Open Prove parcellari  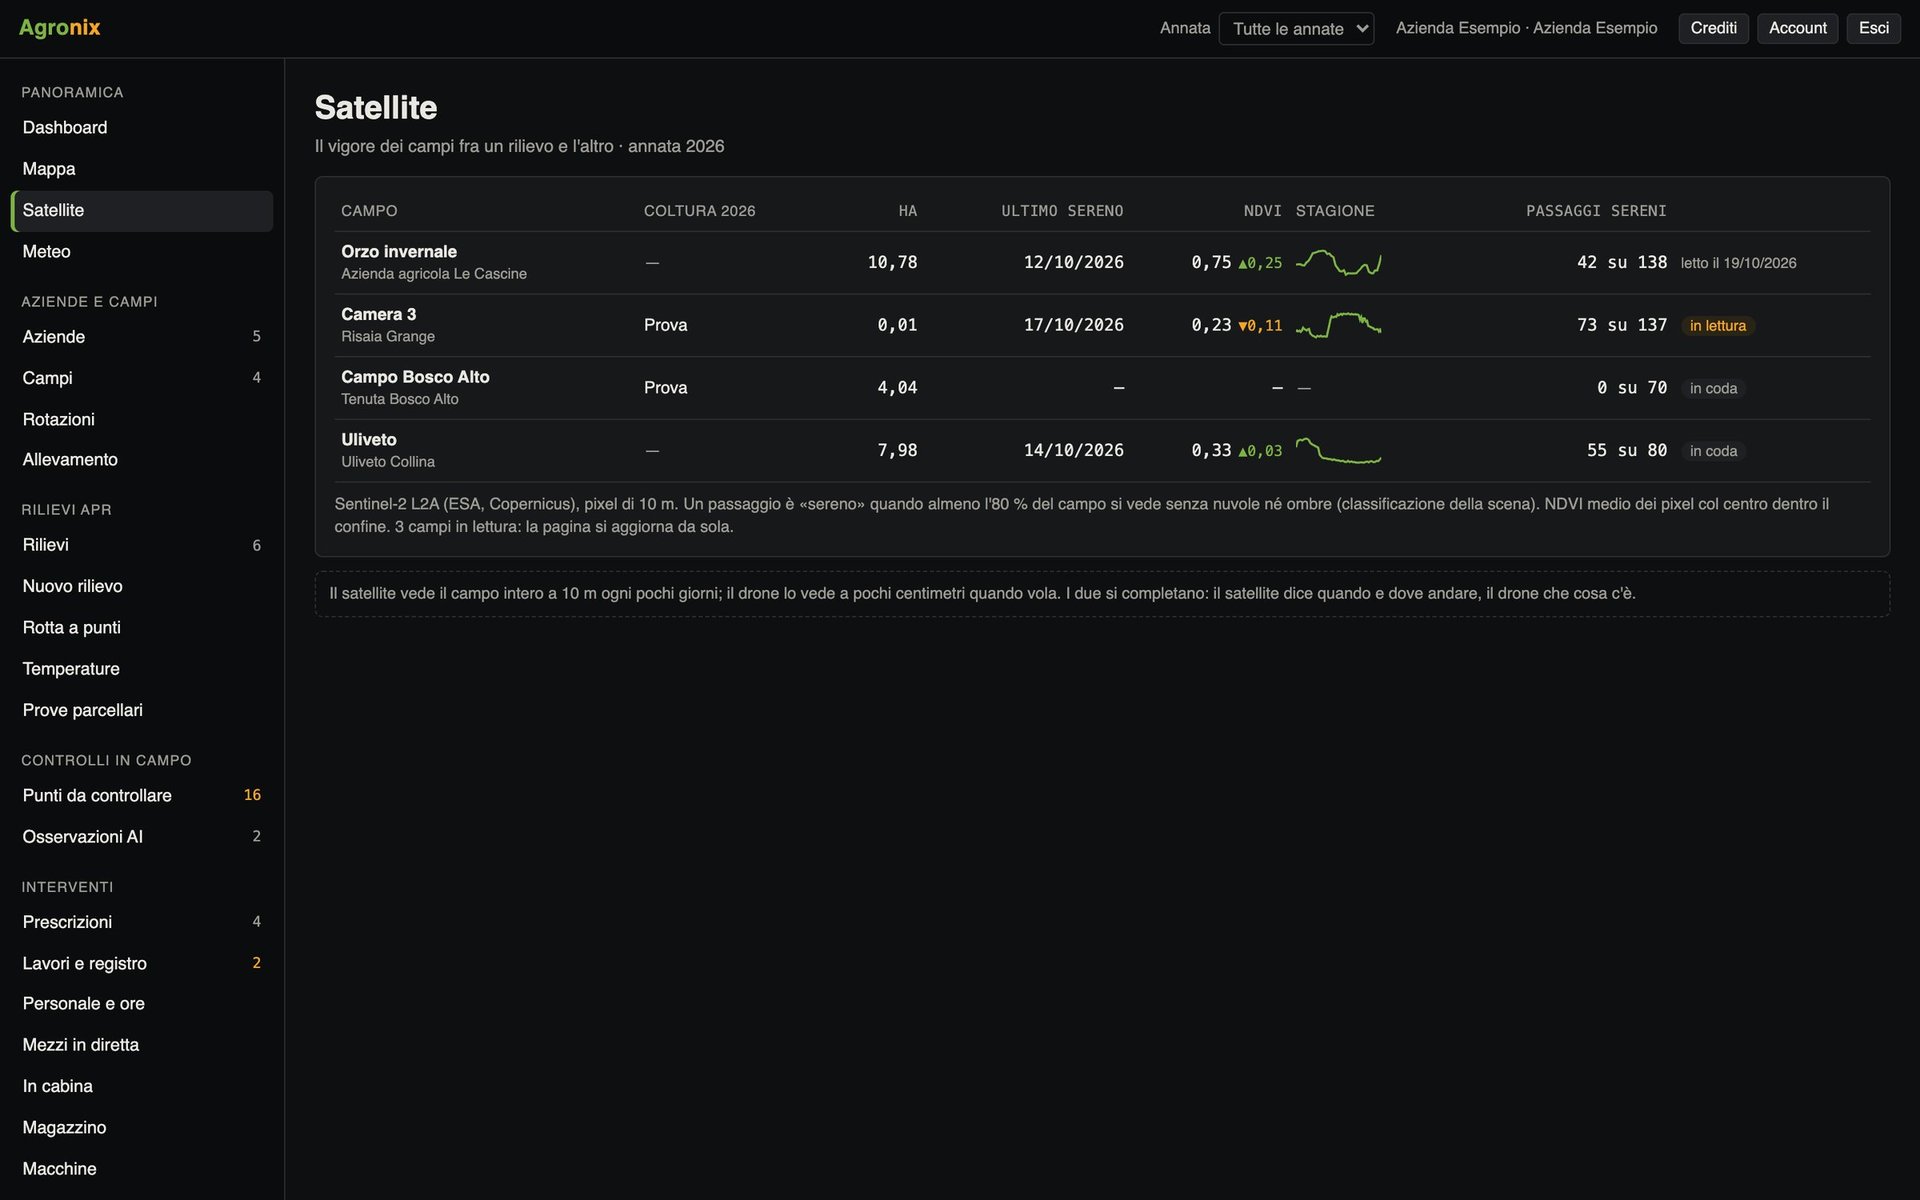141,710
